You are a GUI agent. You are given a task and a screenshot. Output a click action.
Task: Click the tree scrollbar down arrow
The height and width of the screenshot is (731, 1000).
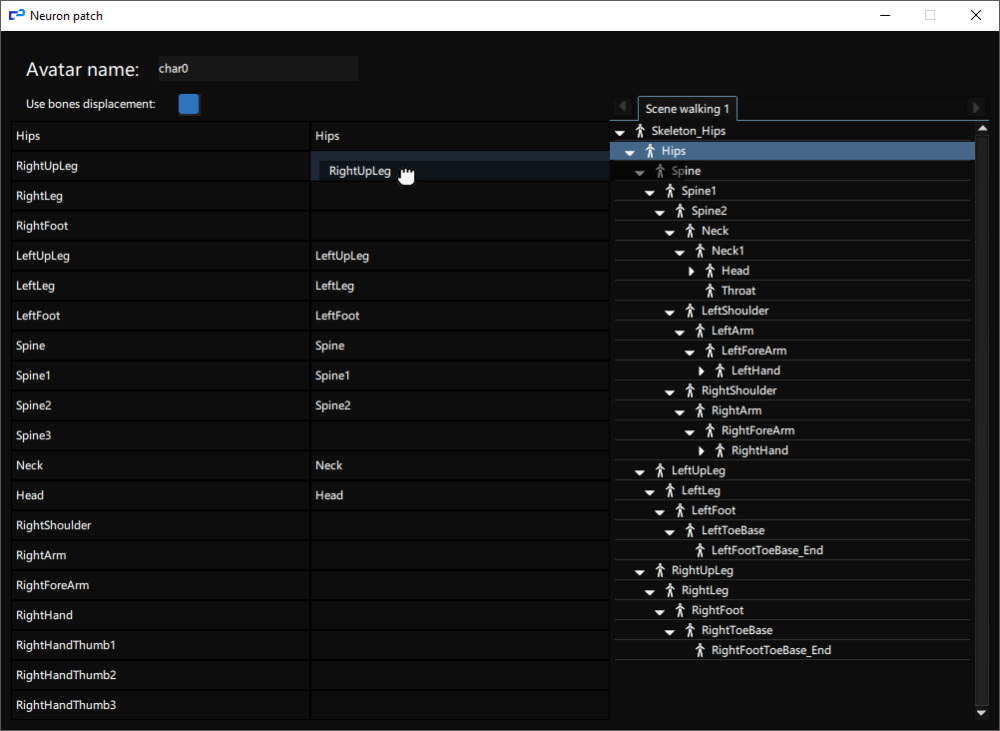click(982, 713)
